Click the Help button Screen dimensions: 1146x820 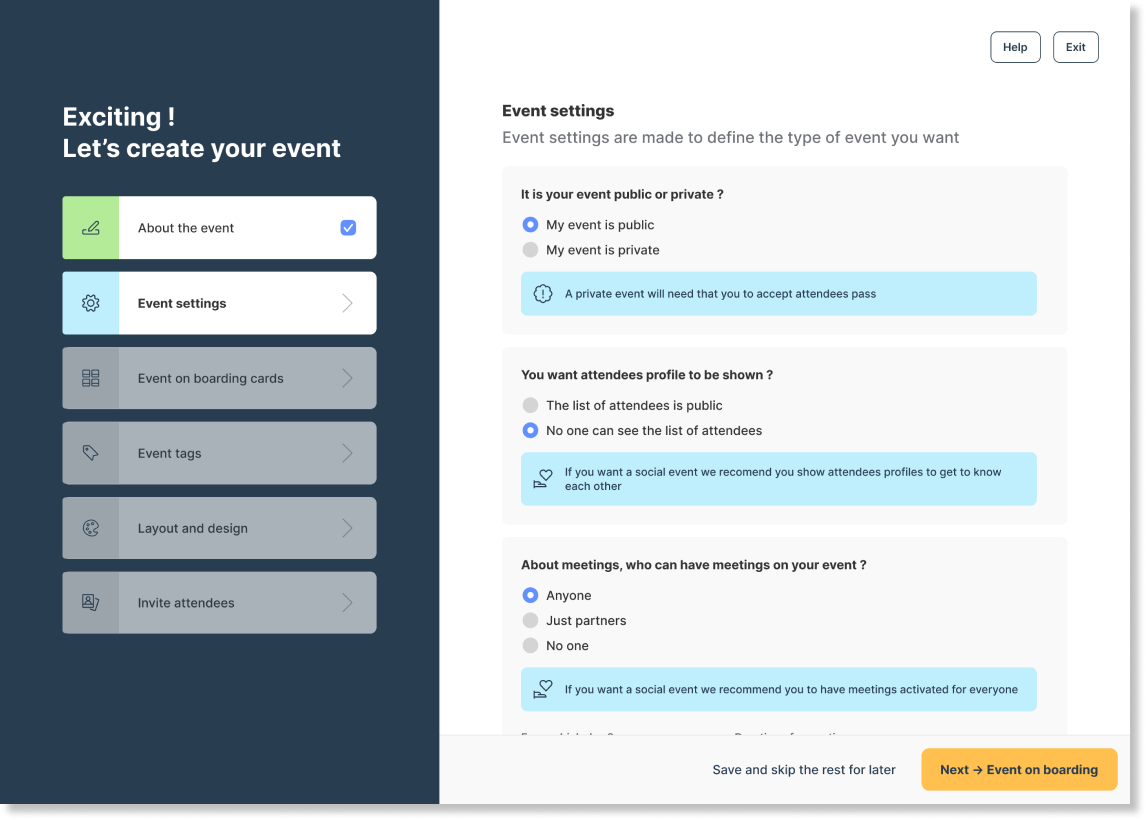pyautogui.click(x=1015, y=48)
